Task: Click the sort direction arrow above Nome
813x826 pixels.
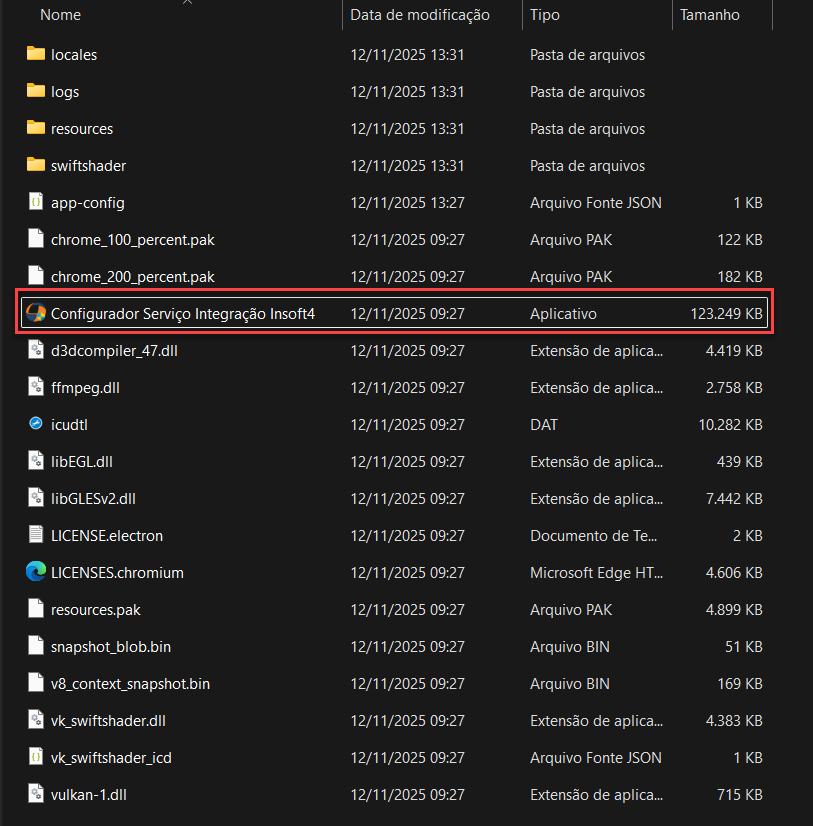Action: pyautogui.click(x=187, y=5)
